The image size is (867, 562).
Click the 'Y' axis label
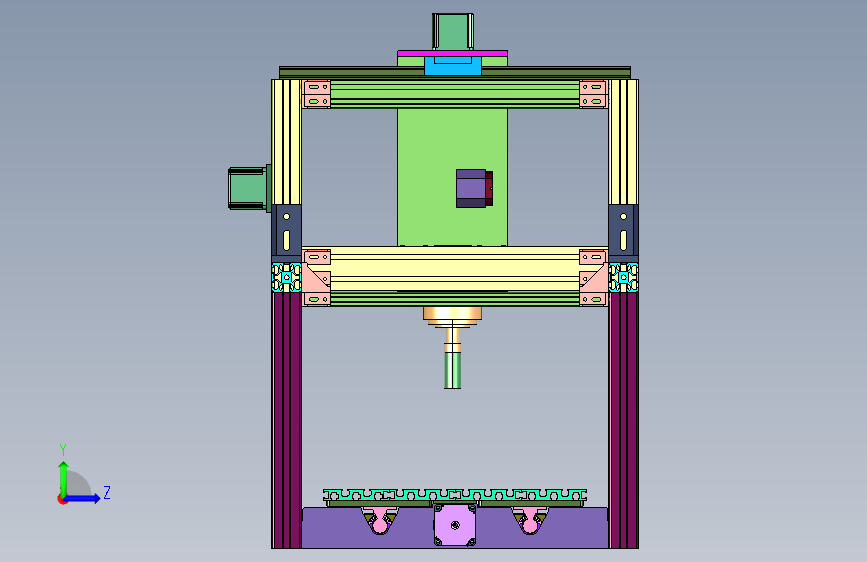tap(63, 450)
